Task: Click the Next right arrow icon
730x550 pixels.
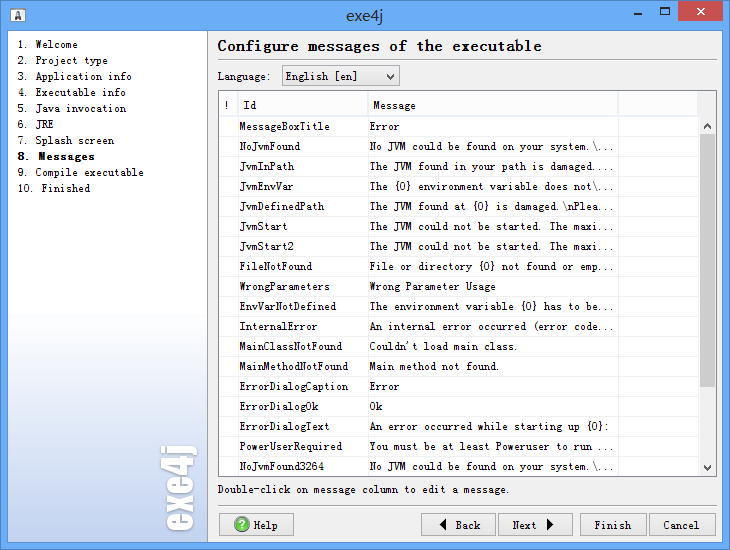Action: 550,524
